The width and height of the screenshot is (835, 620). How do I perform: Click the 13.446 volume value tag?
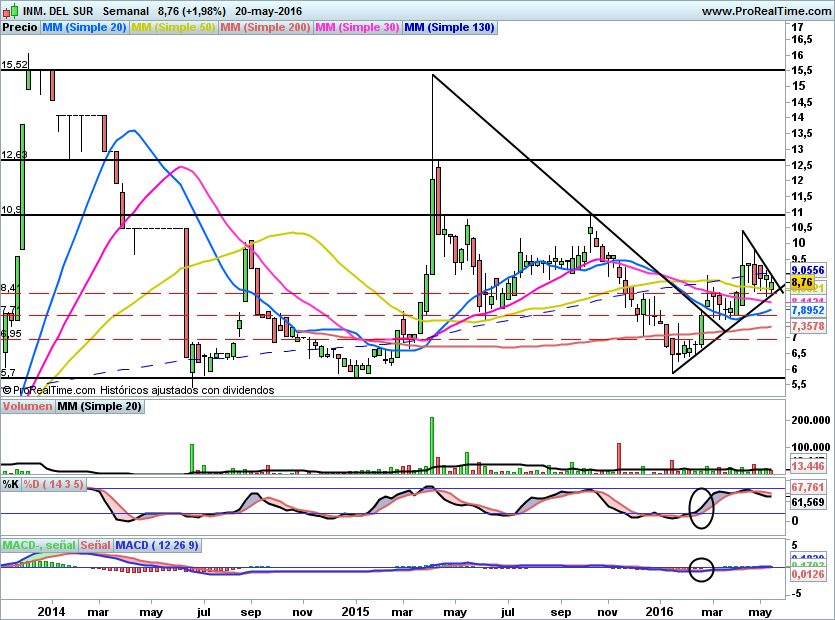pyautogui.click(x=807, y=467)
